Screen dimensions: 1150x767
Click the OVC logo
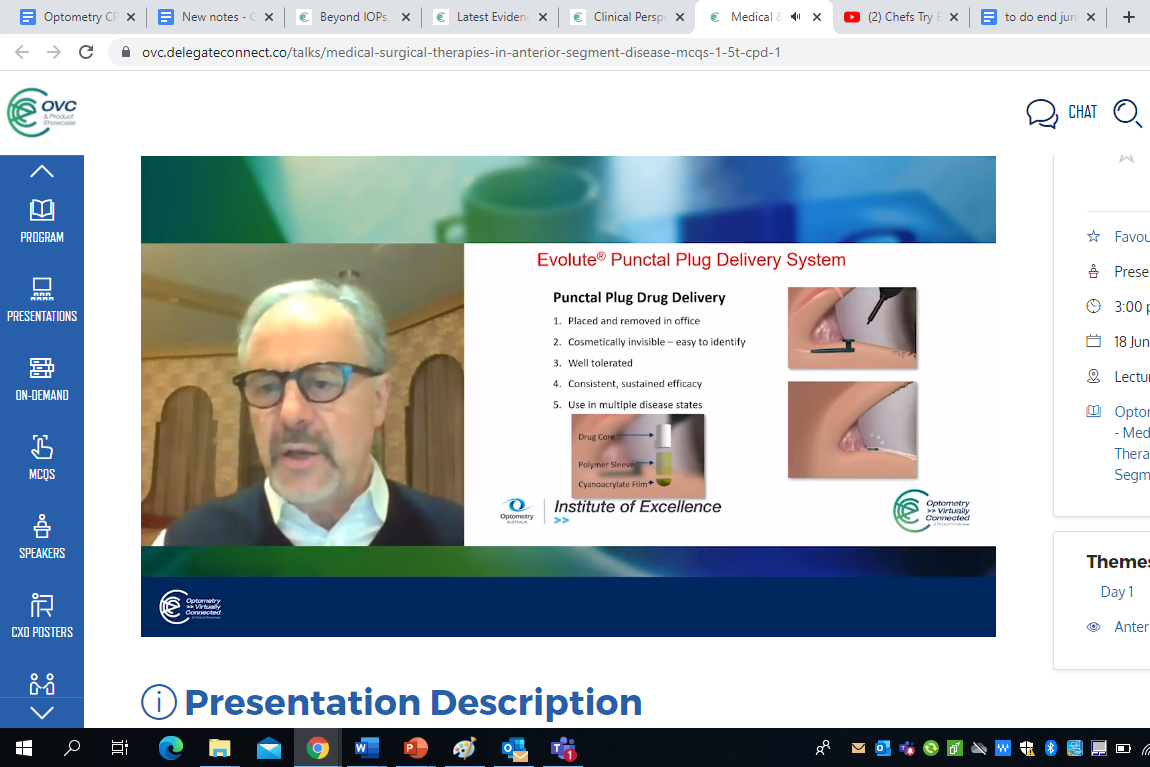tap(42, 113)
